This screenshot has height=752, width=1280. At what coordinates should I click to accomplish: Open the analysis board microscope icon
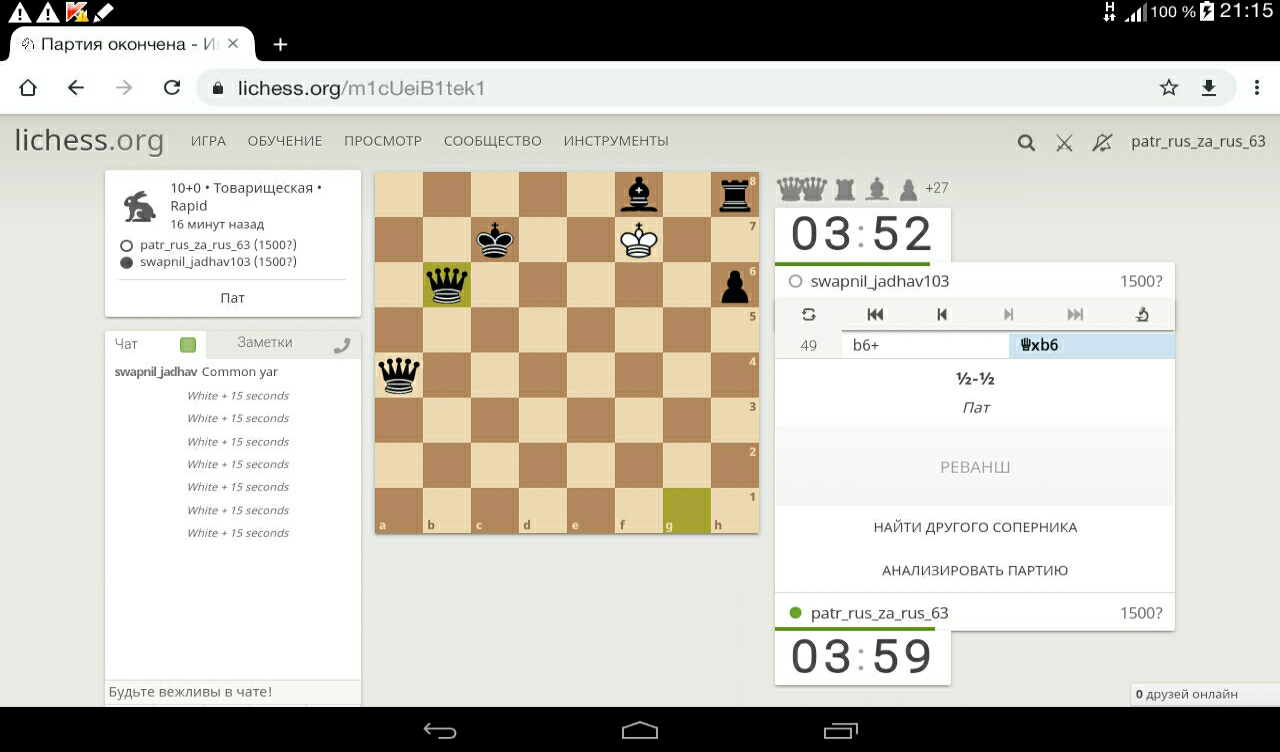pyautogui.click(x=1142, y=314)
